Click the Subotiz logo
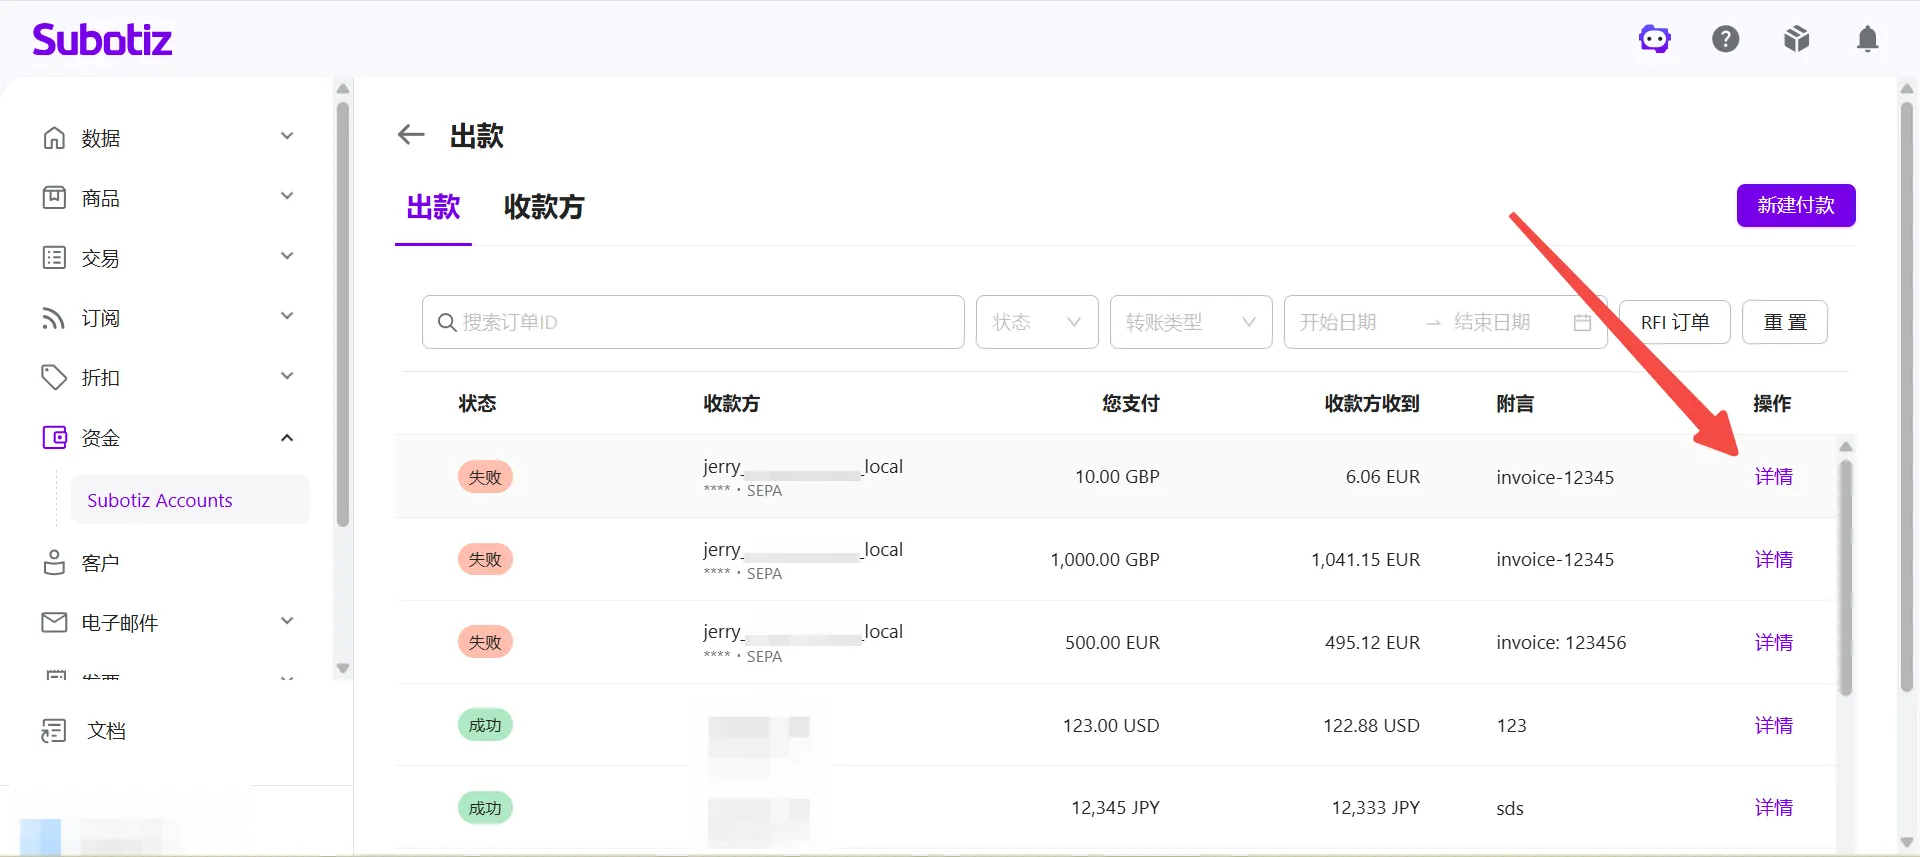 coord(102,39)
